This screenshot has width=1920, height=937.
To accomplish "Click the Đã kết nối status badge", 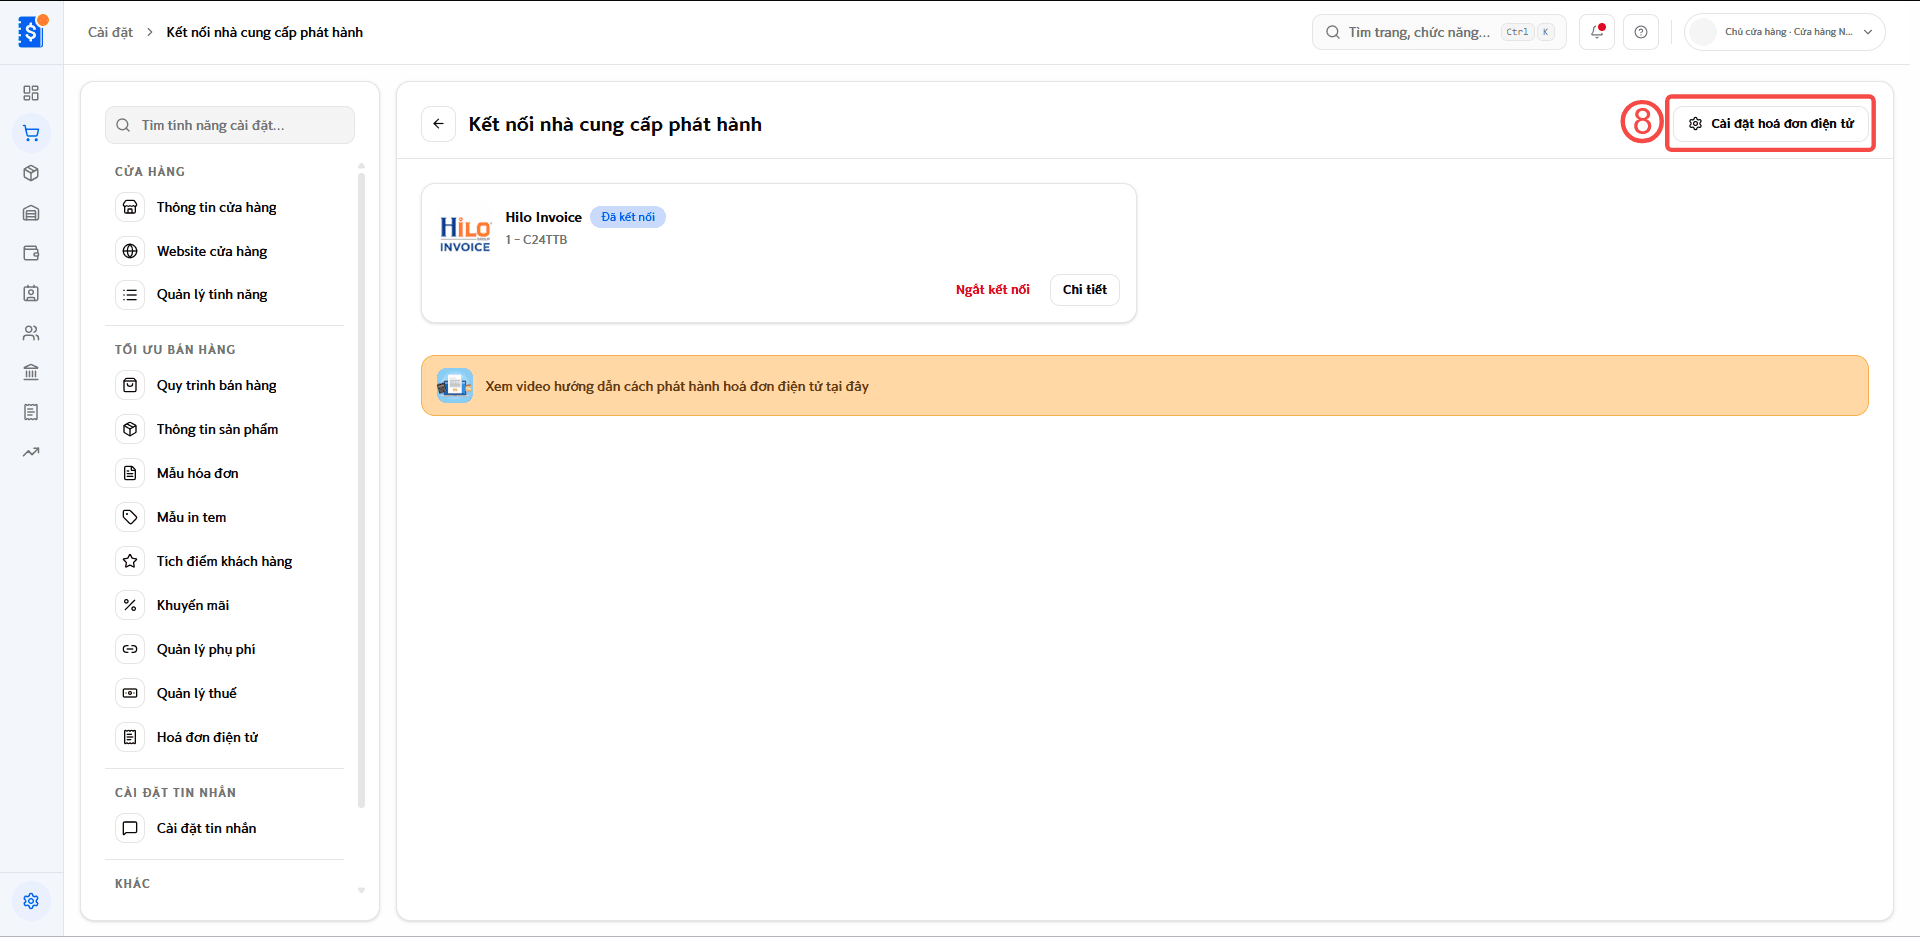I will click(x=628, y=217).
